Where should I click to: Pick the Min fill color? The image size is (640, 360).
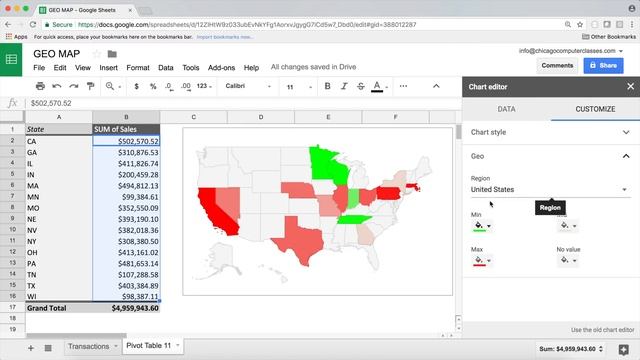pos(482,226)
